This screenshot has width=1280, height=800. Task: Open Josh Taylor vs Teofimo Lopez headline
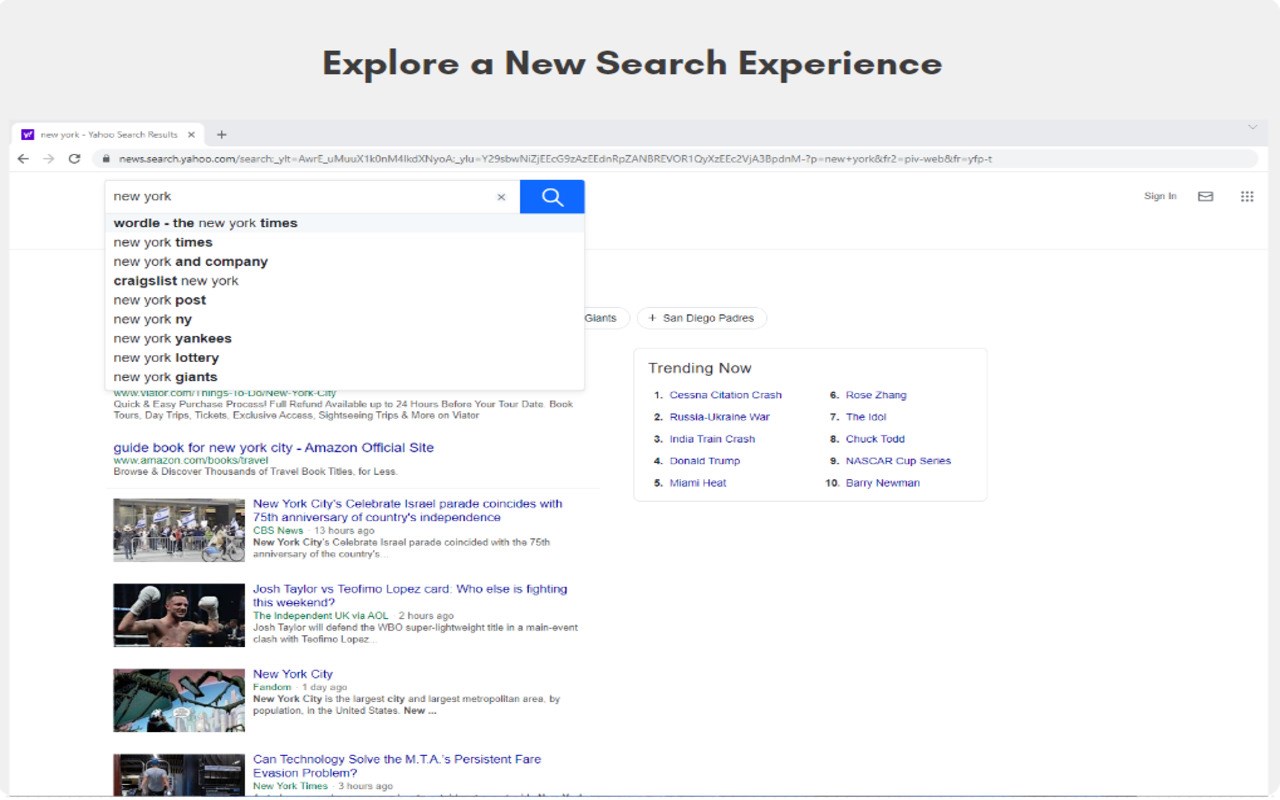(410, 596)
